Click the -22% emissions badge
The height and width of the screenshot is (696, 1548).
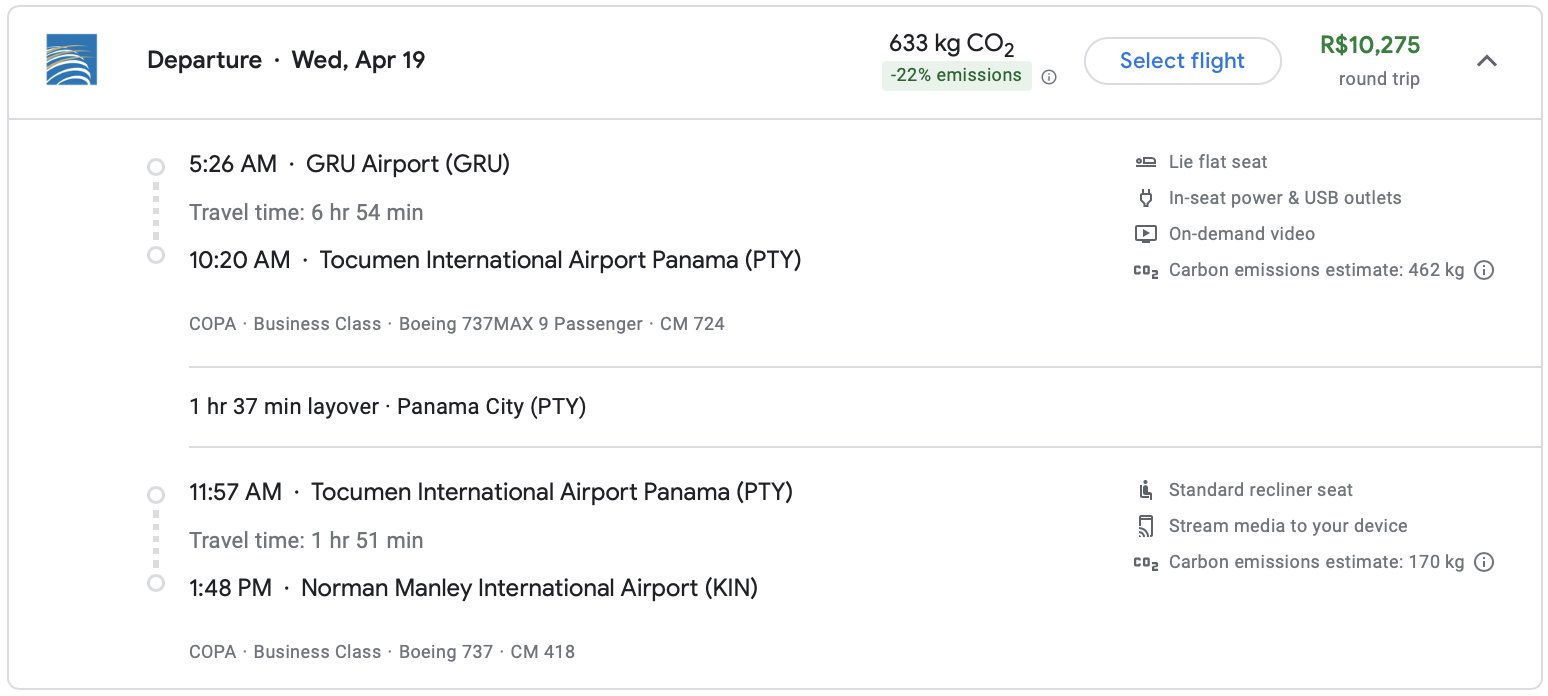tap(957, 76)
